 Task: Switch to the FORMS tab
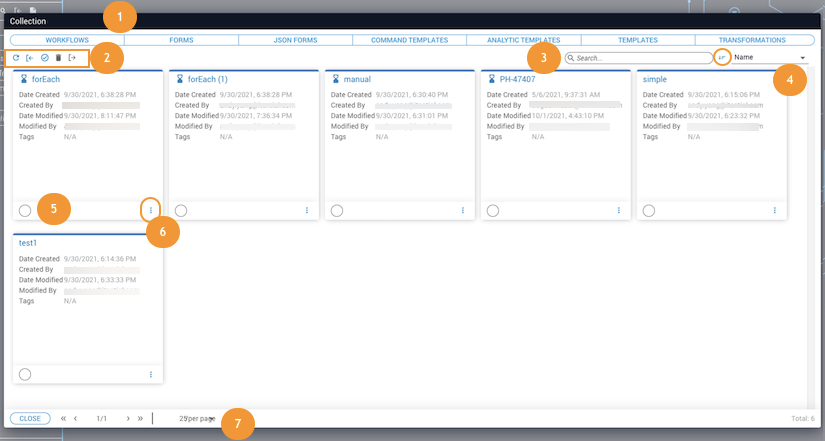[x=182, y=40]
